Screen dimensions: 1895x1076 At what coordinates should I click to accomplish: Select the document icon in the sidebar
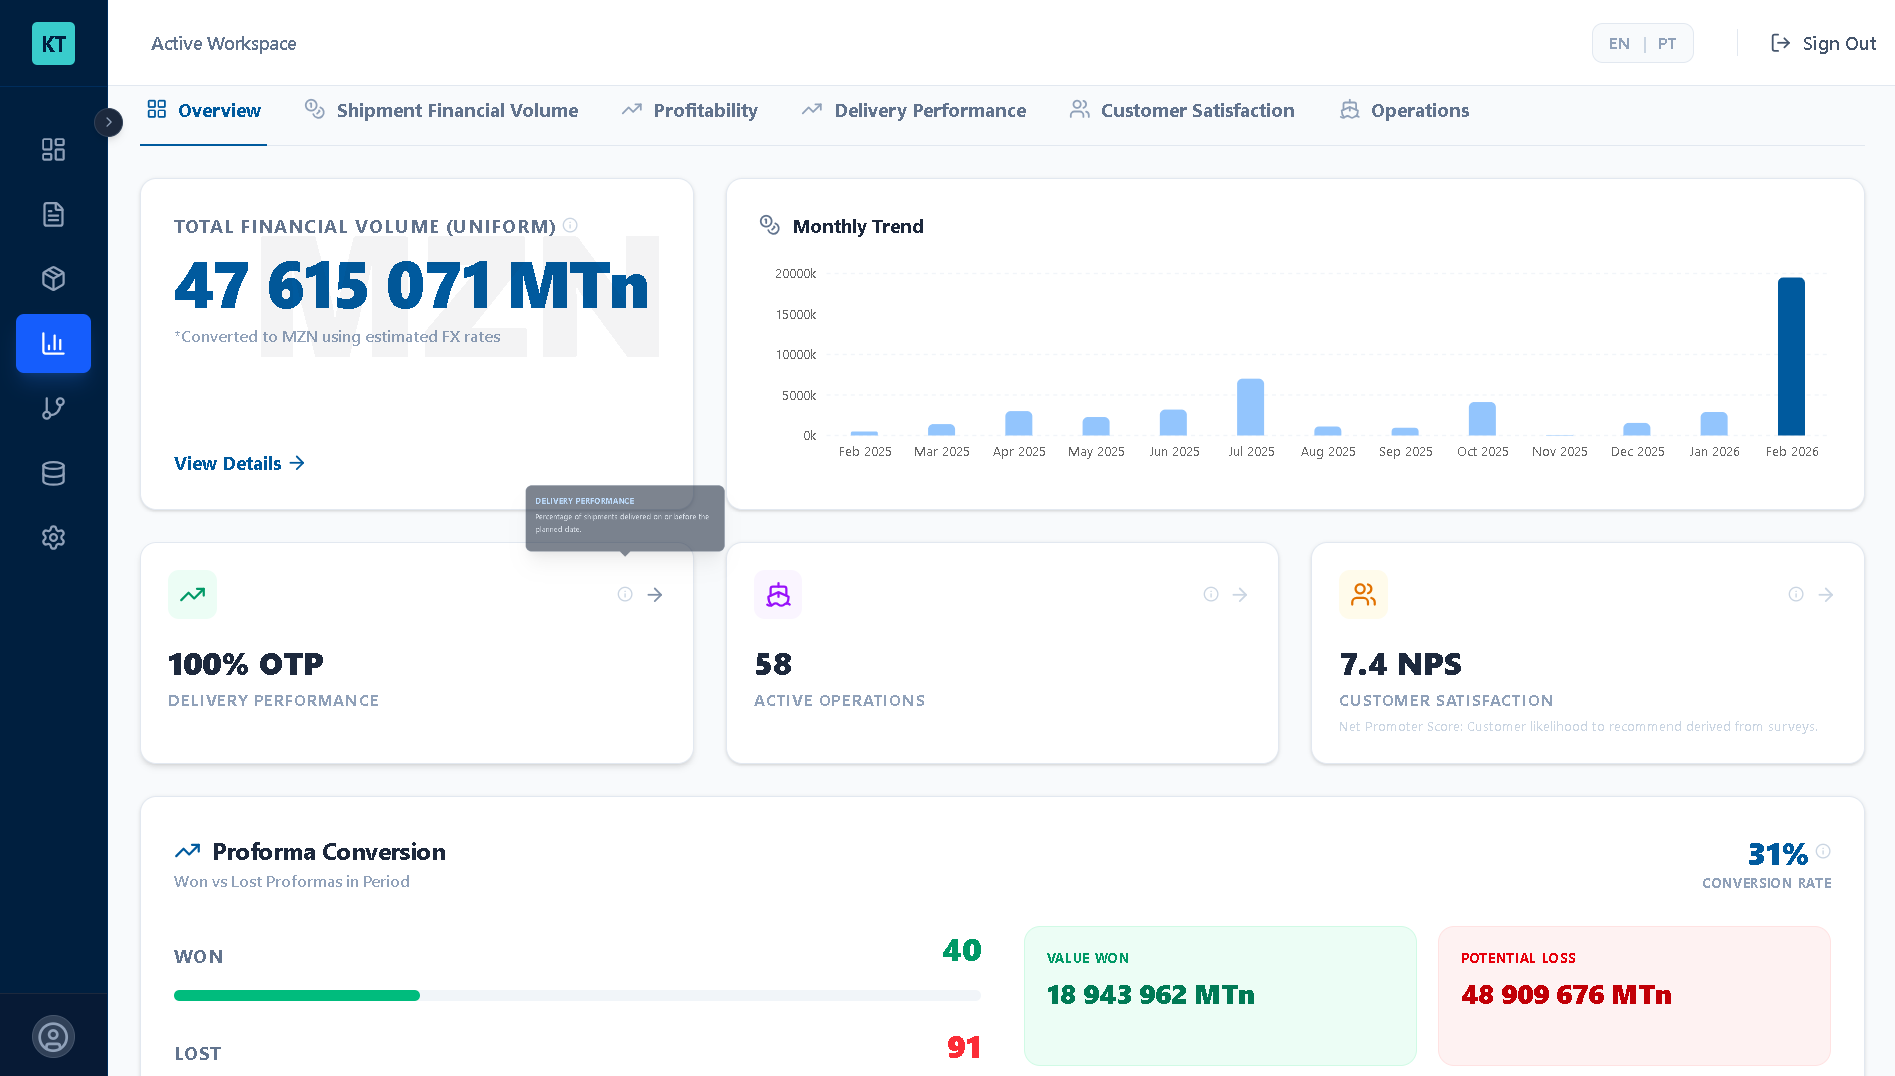(53, 214)
